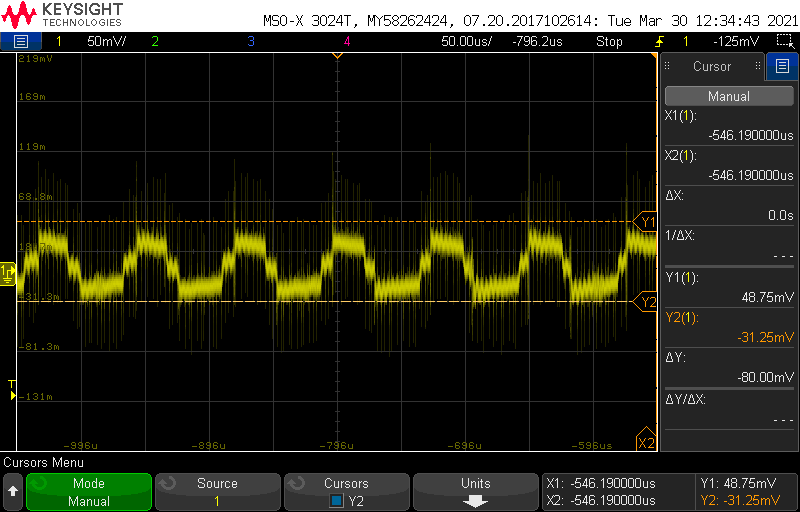Click the bottom X1 readout box

click(601, 483)
